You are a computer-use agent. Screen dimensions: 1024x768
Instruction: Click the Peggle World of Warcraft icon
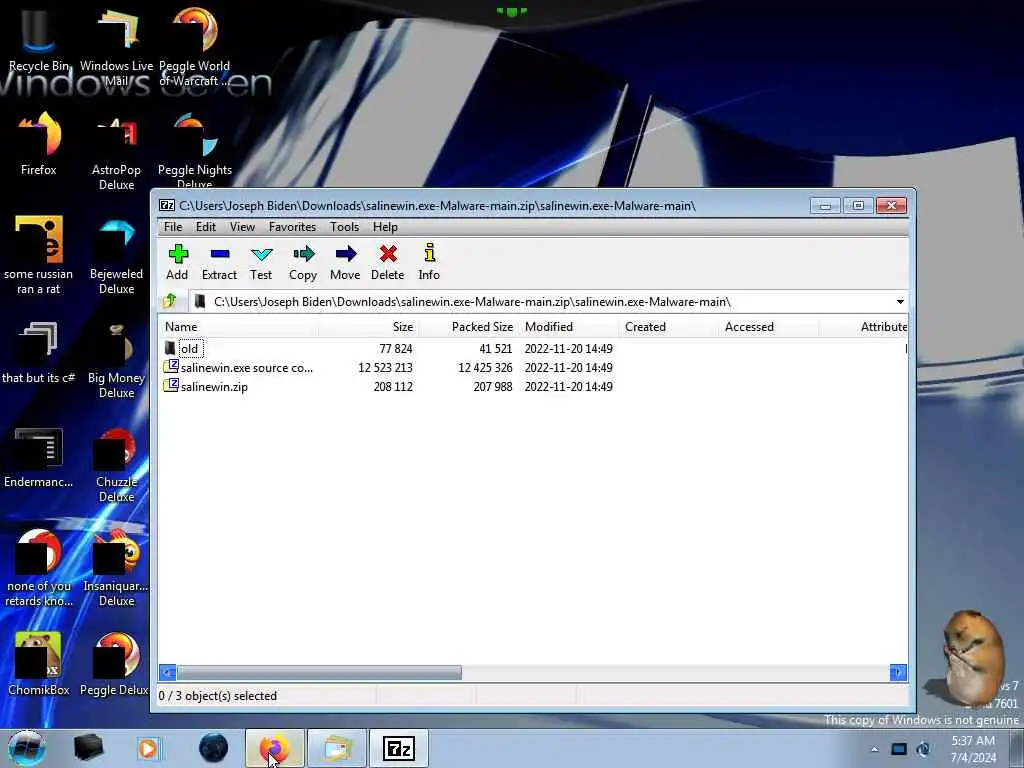(x=195, y=47)
